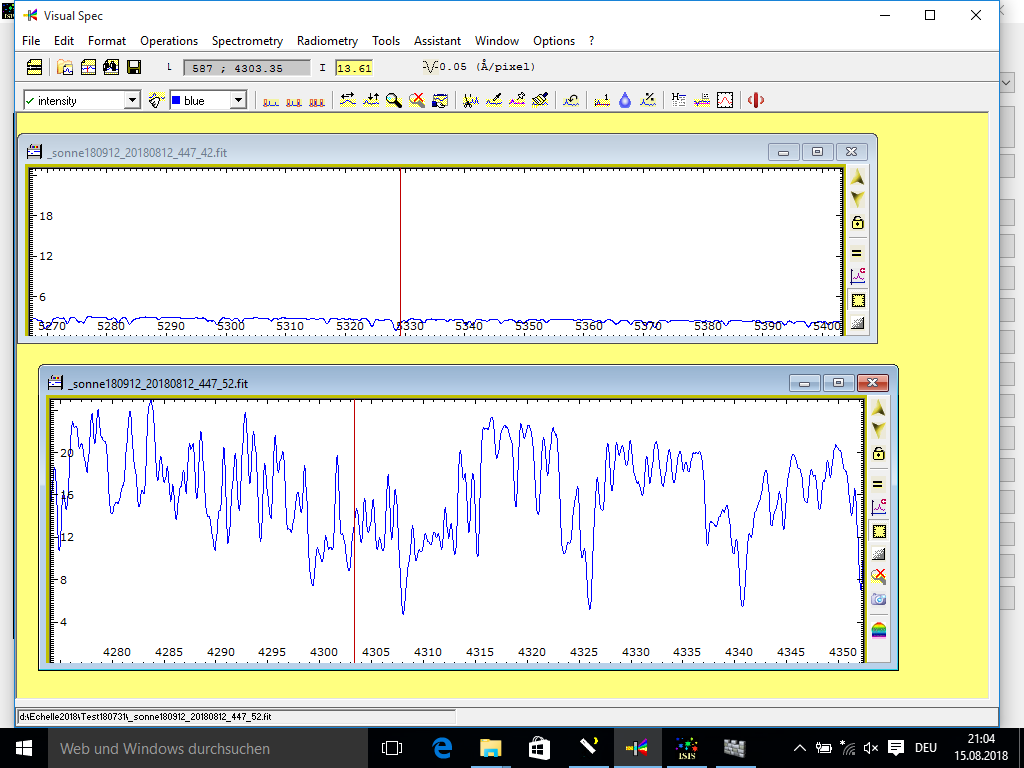The width and height of the screenshot is (1024, 768).
Task: Toggle the padlock in 447_52 spectrum window
Action: [x=878, y=453]
